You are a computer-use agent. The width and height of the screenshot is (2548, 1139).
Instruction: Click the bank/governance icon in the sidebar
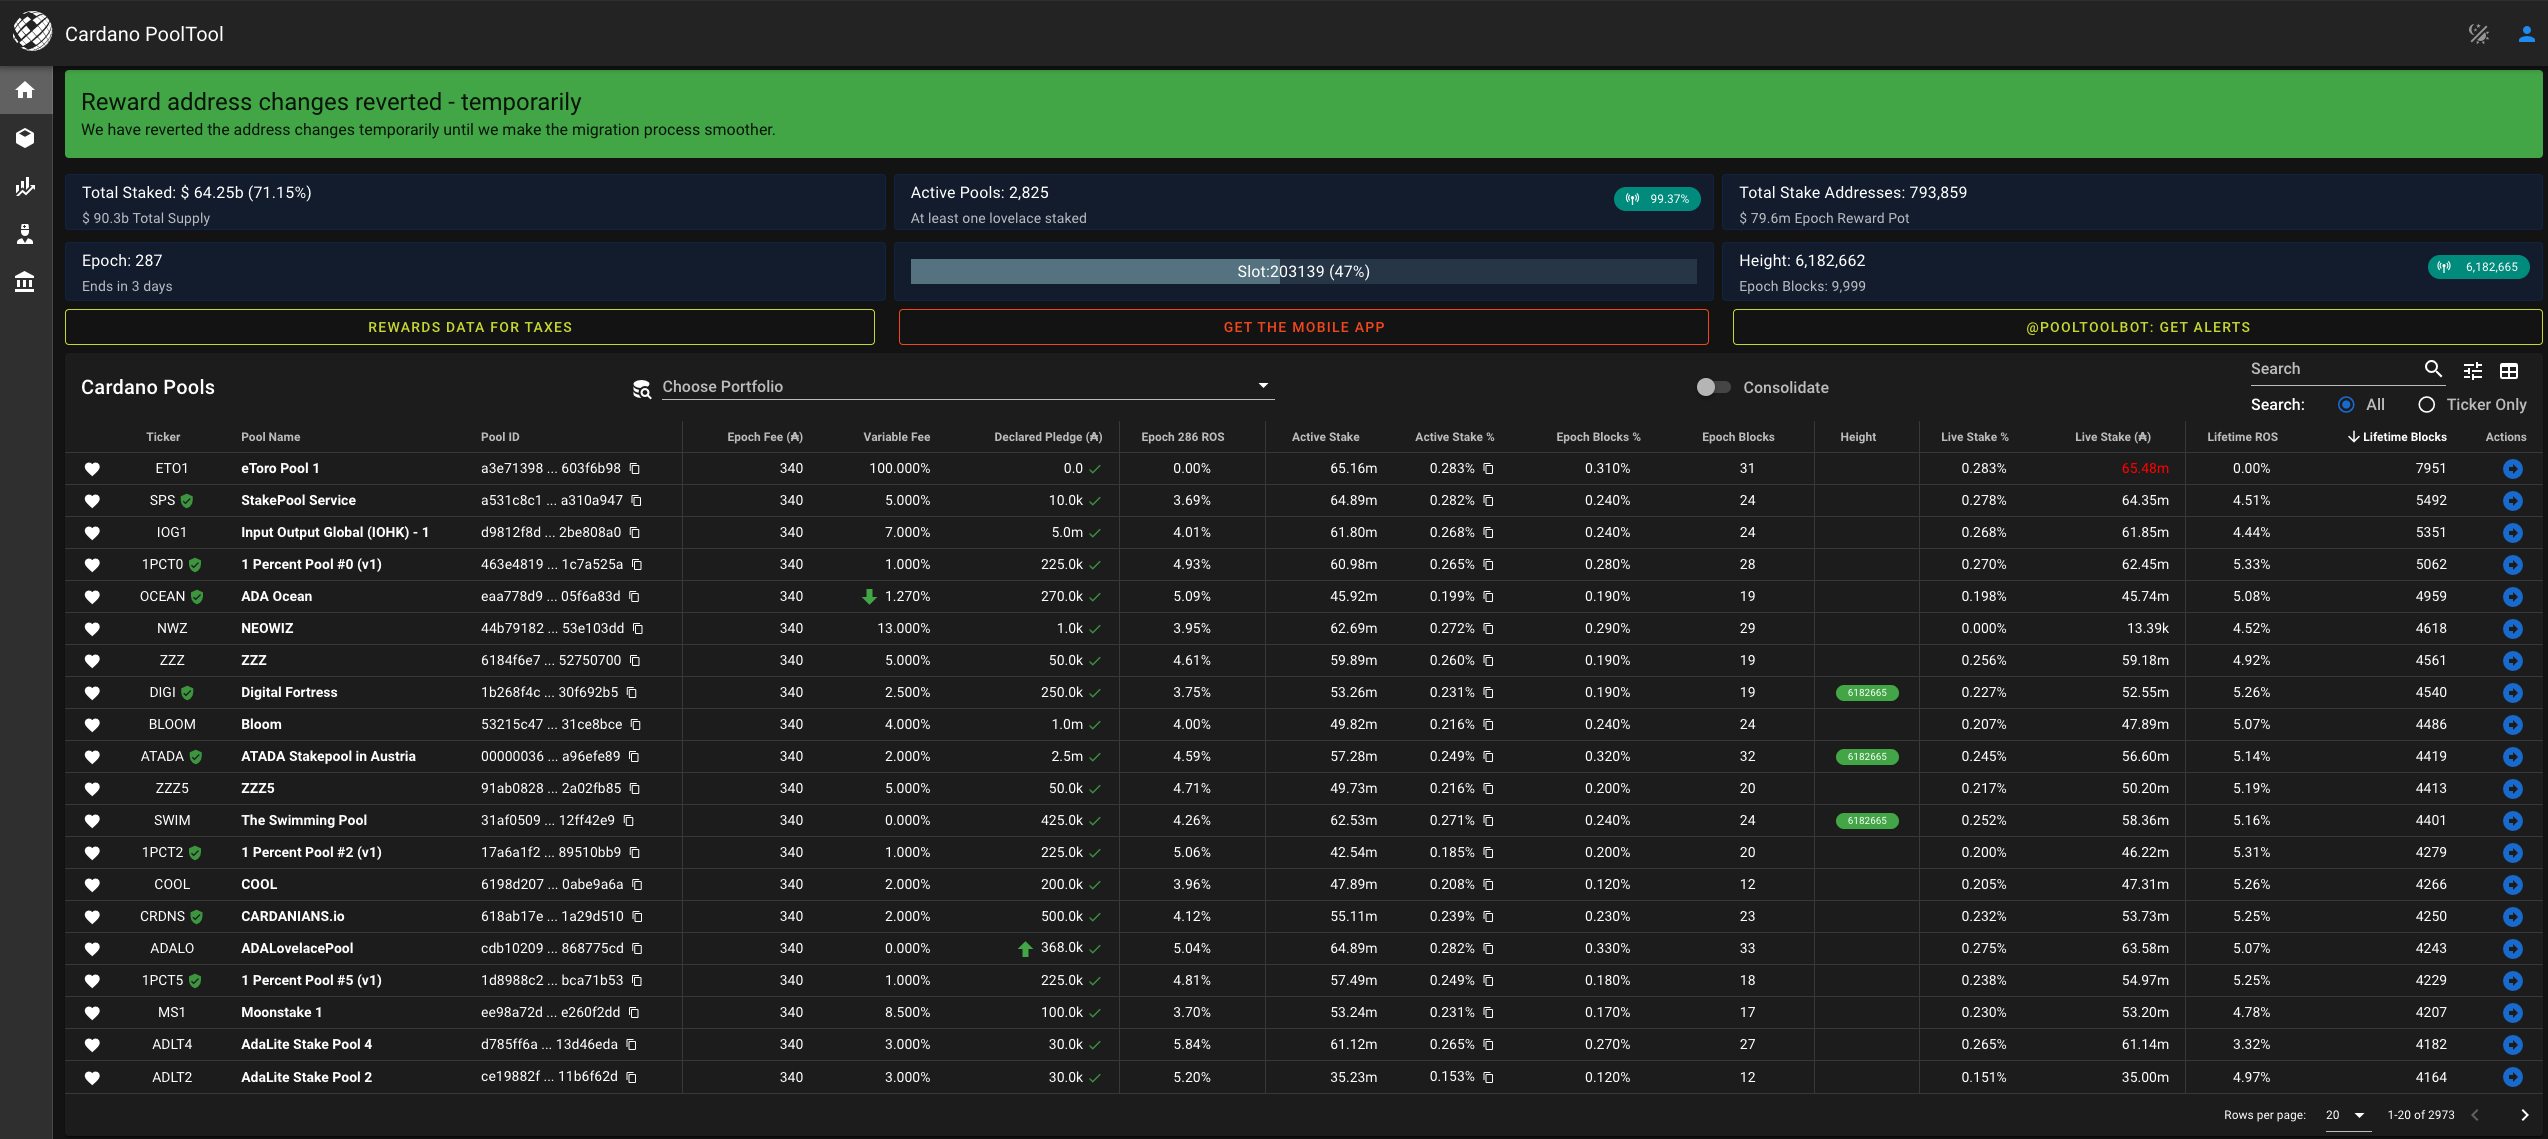tap(26, 282)
